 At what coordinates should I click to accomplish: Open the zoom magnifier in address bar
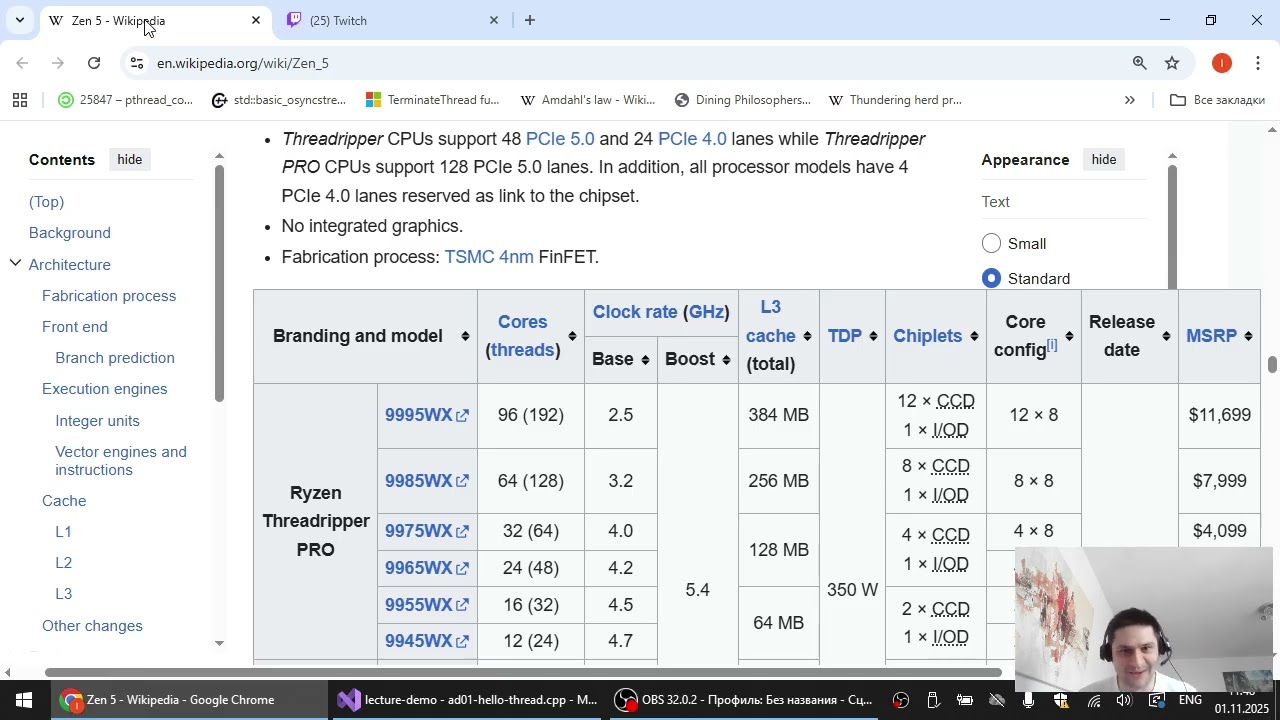coord(1139,63)
